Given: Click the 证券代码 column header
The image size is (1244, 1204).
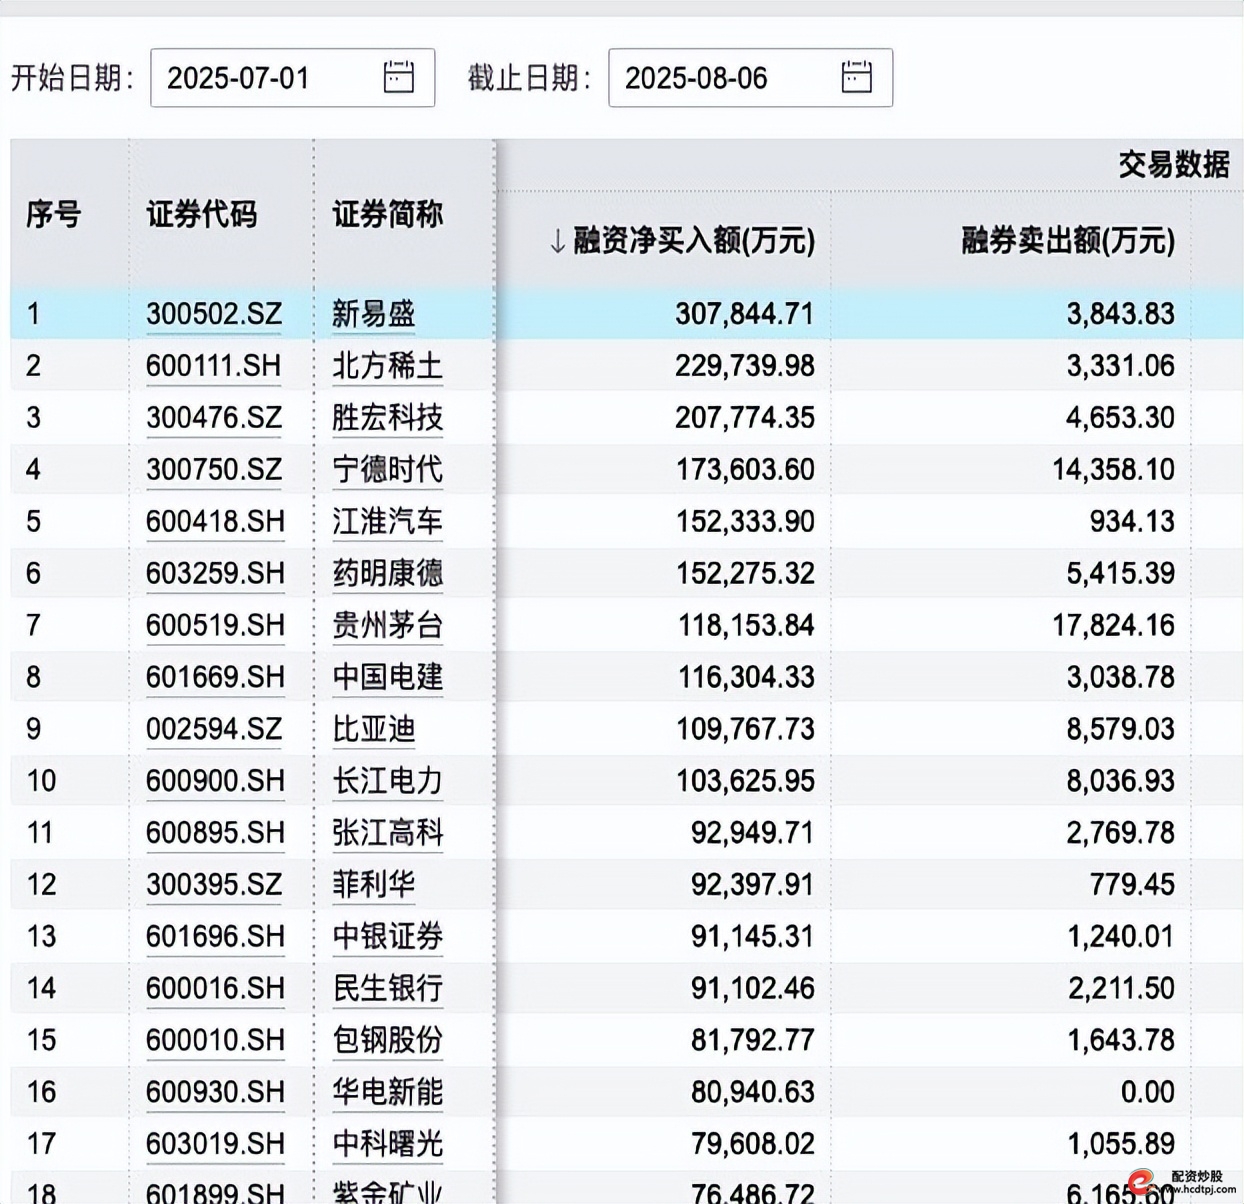Looking at the screenshot, I should pyautogui.click(x=201, y=214).
